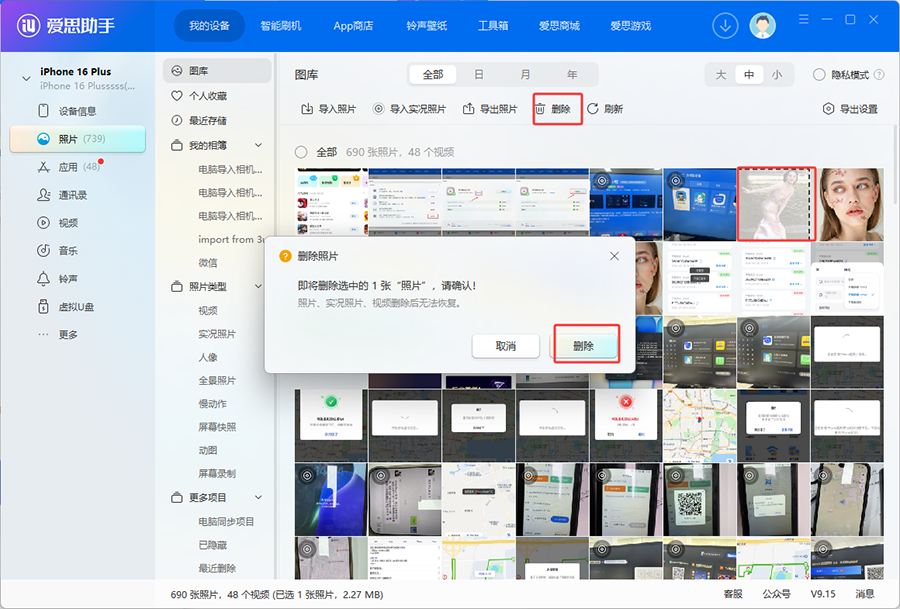The image size is (900, 609).
Task: Open the download manager arrow icon
Action: pos(725,26)
